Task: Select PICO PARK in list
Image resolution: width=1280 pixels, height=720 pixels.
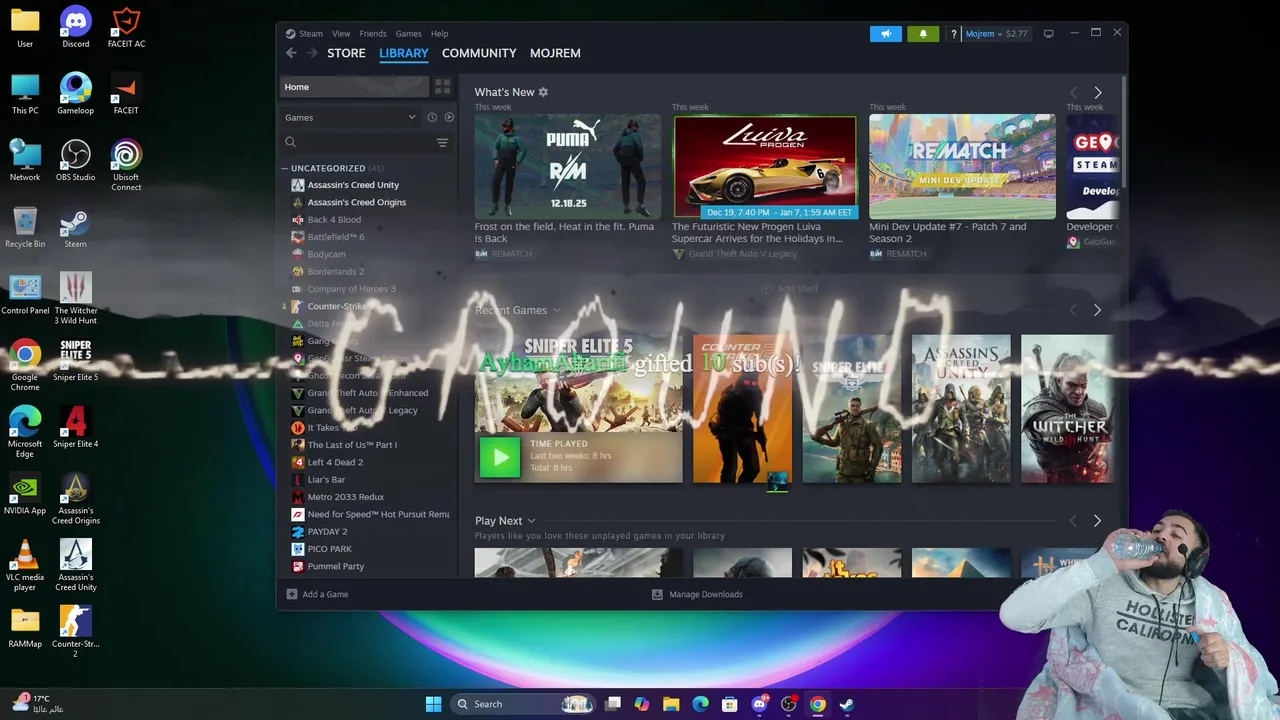Action: coord(329,549)
